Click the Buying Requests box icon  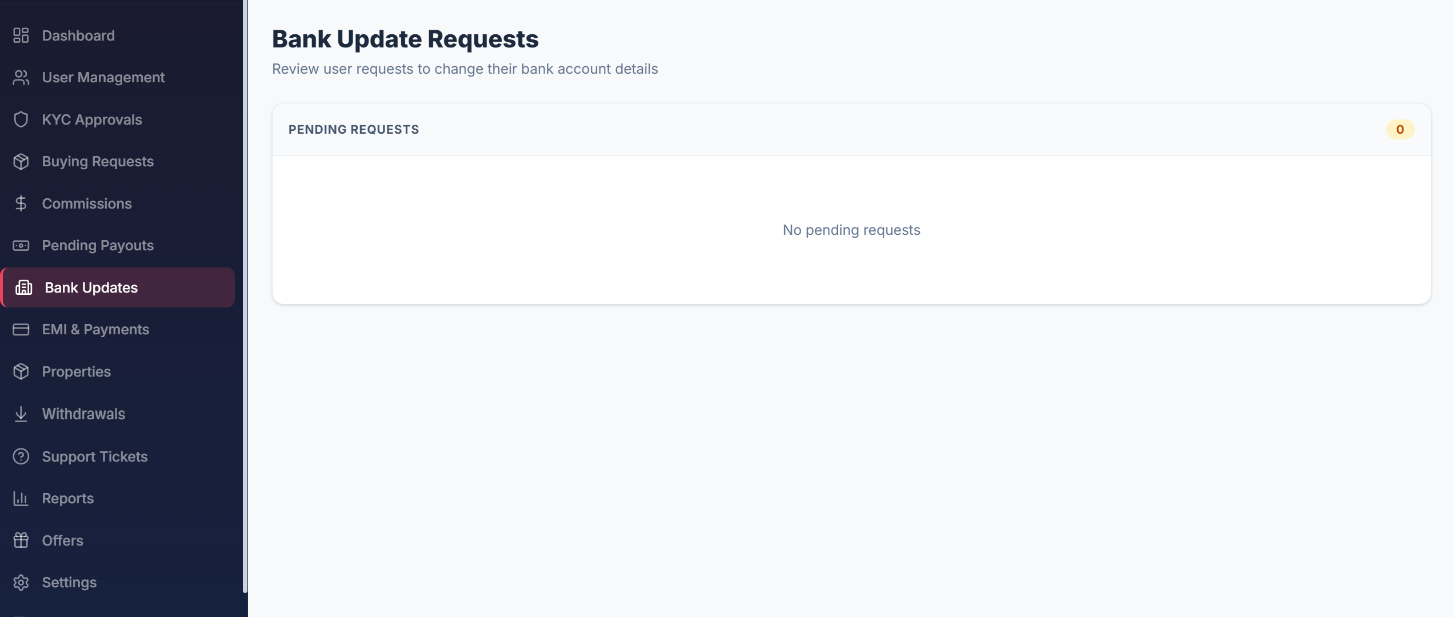[21, 162]
